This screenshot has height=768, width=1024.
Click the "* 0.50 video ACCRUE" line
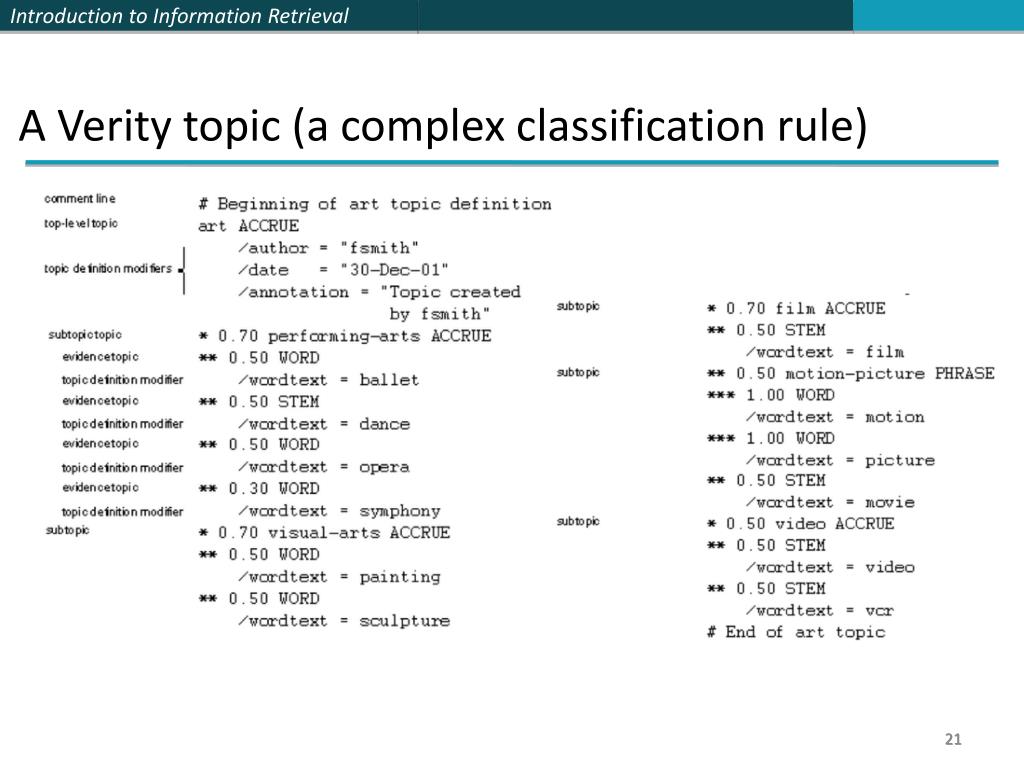tap(801, 524)
